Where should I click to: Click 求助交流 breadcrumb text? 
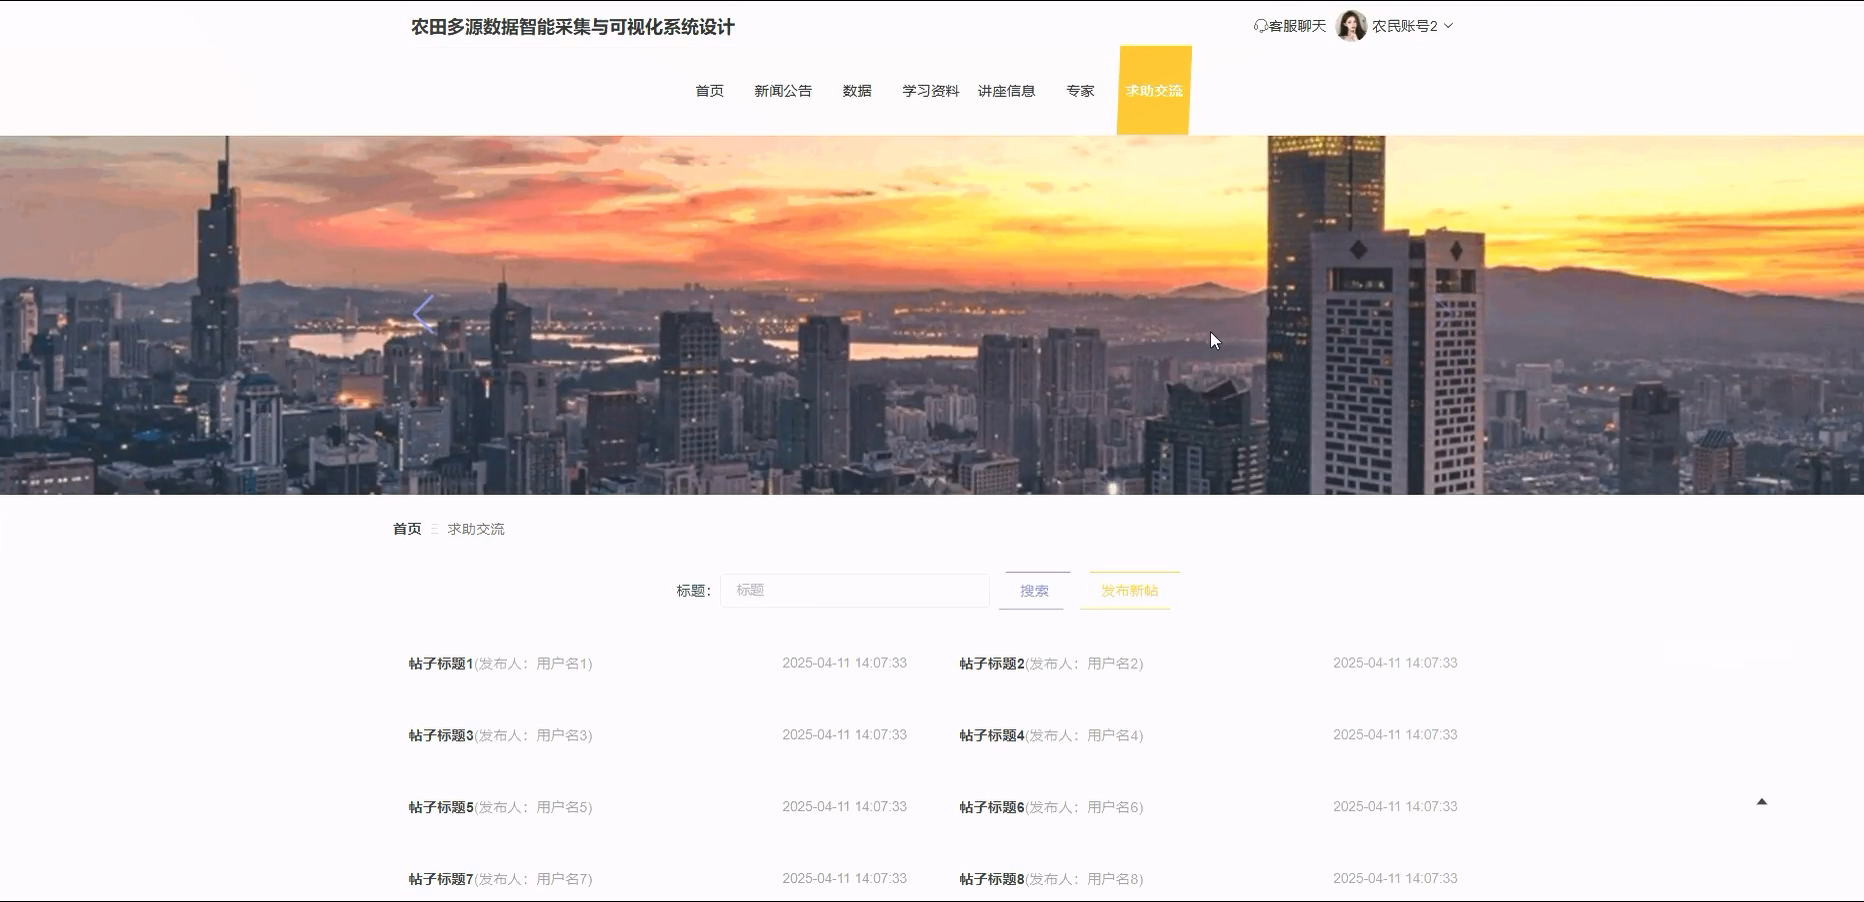coord(476,529)
